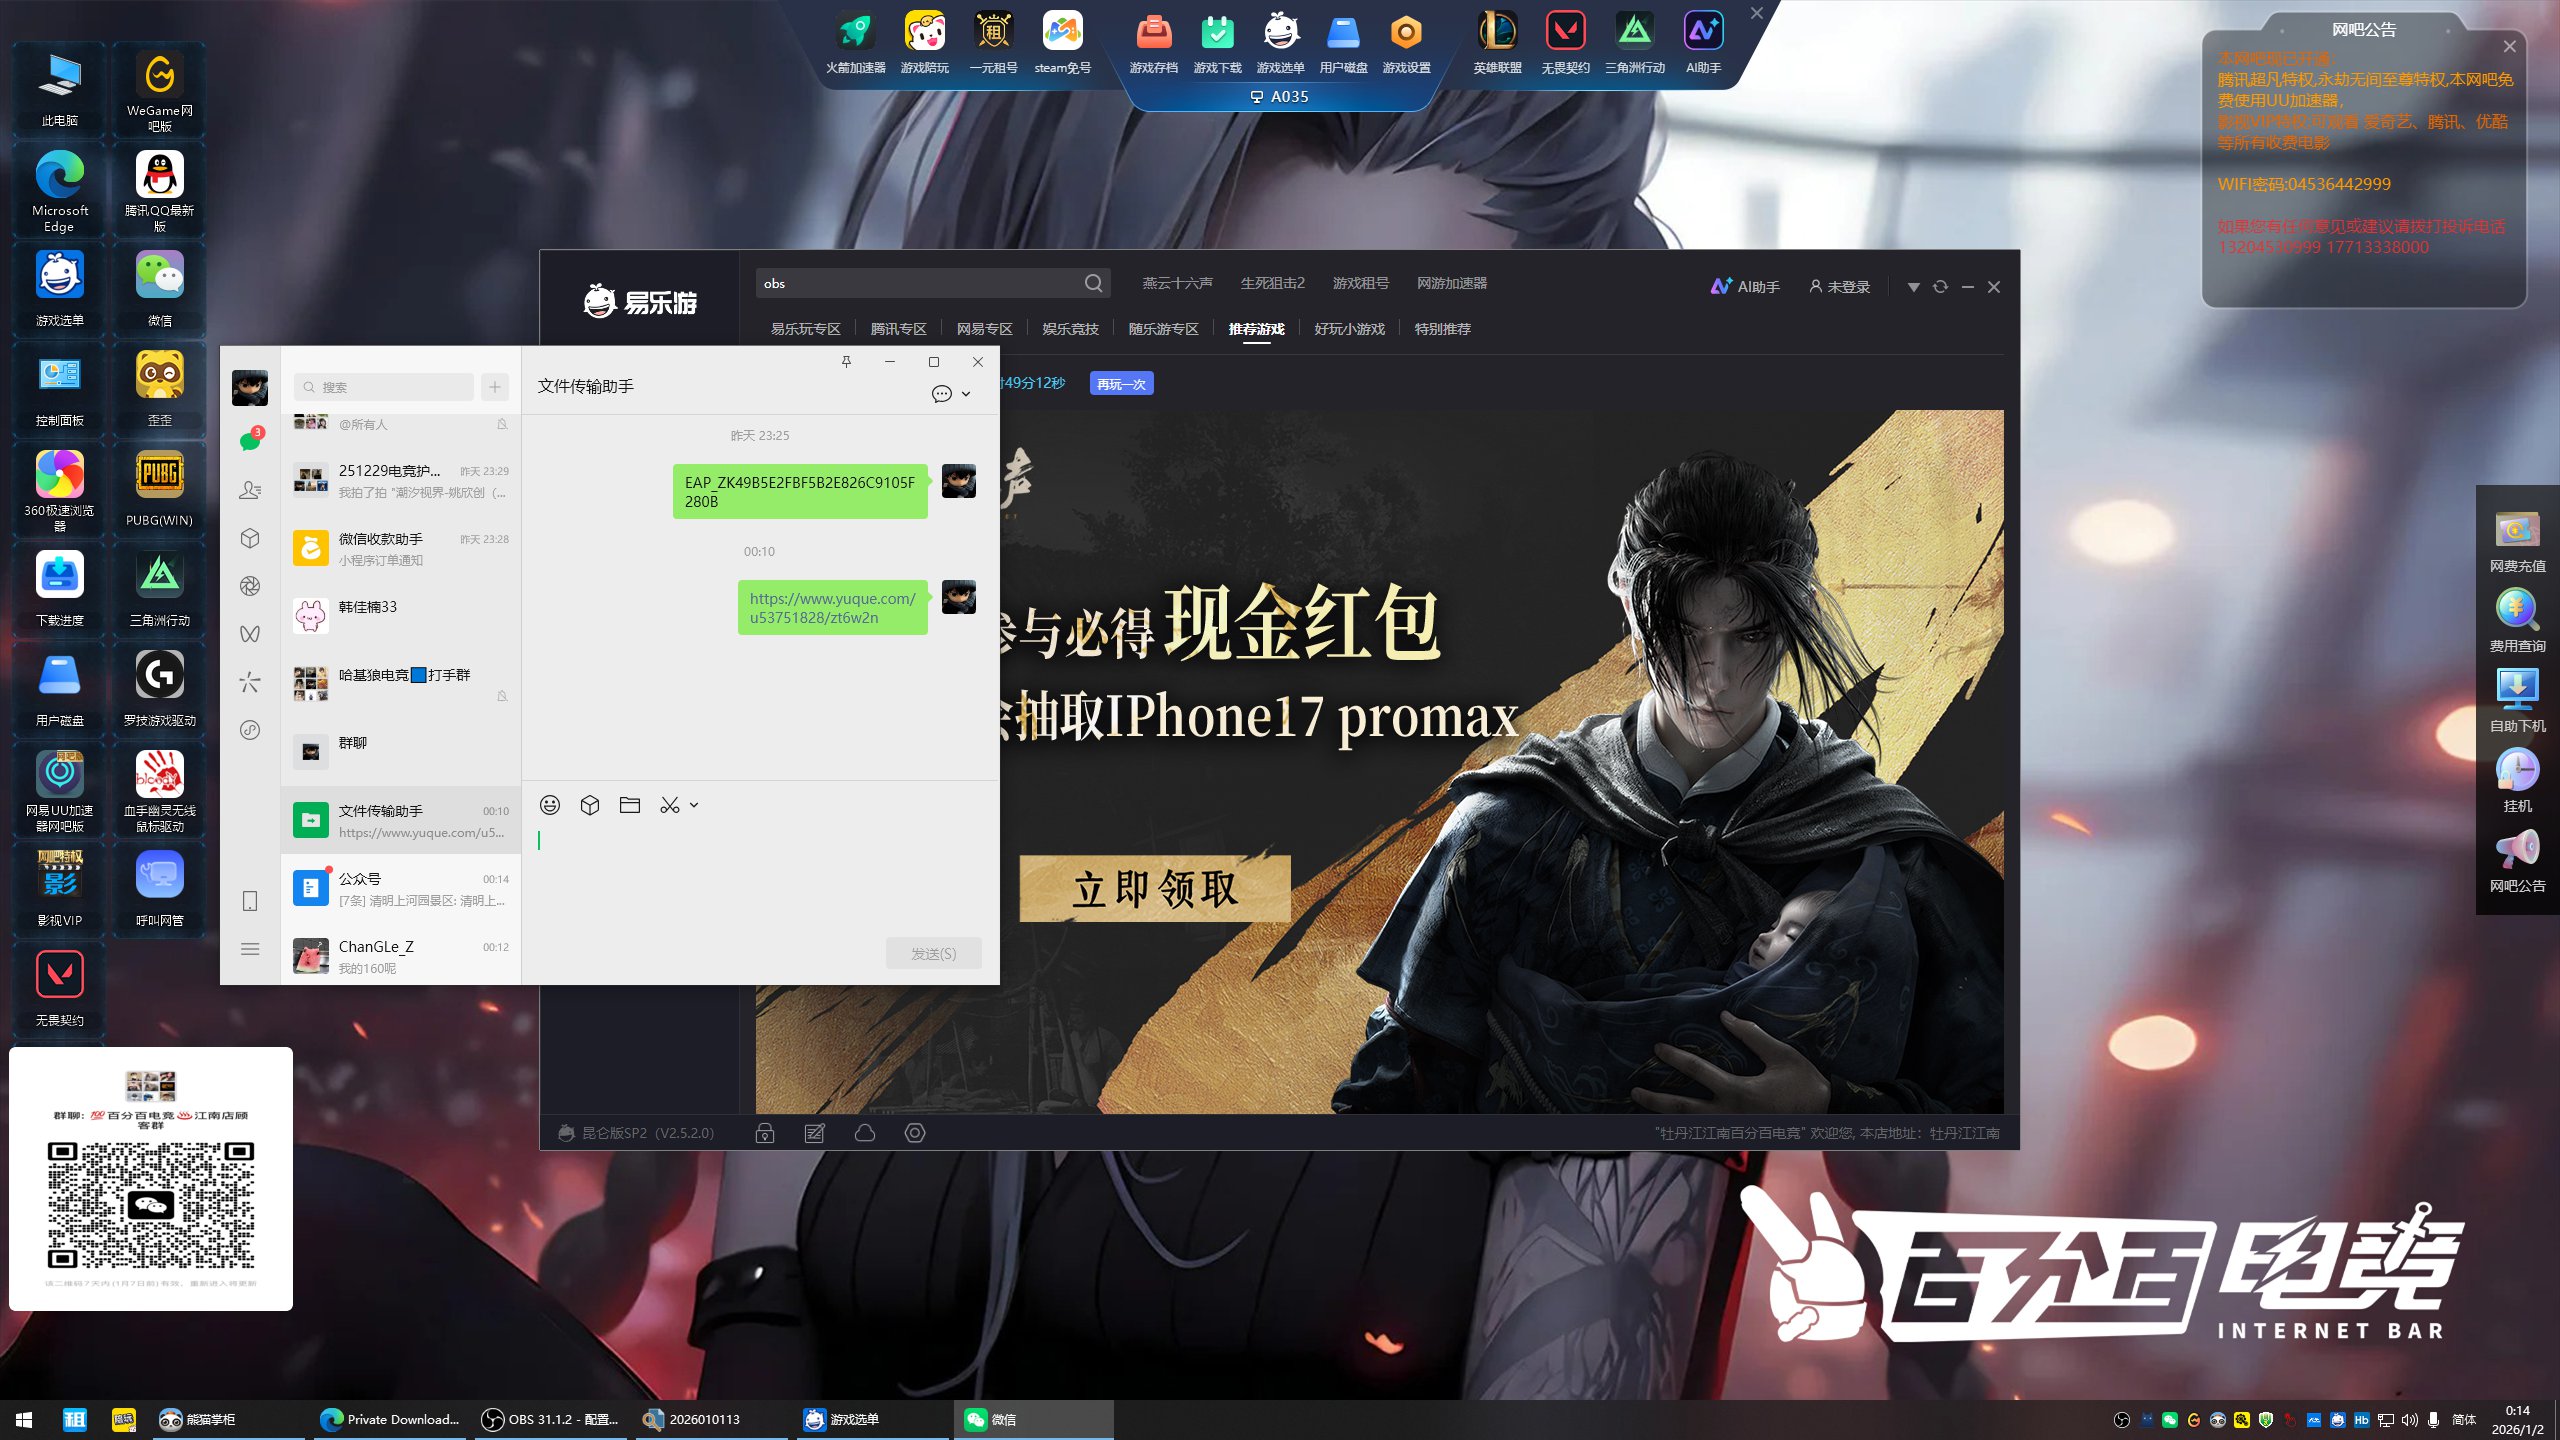
Task: Toggle volume icon in system tray
Action: [2409, 1419]
